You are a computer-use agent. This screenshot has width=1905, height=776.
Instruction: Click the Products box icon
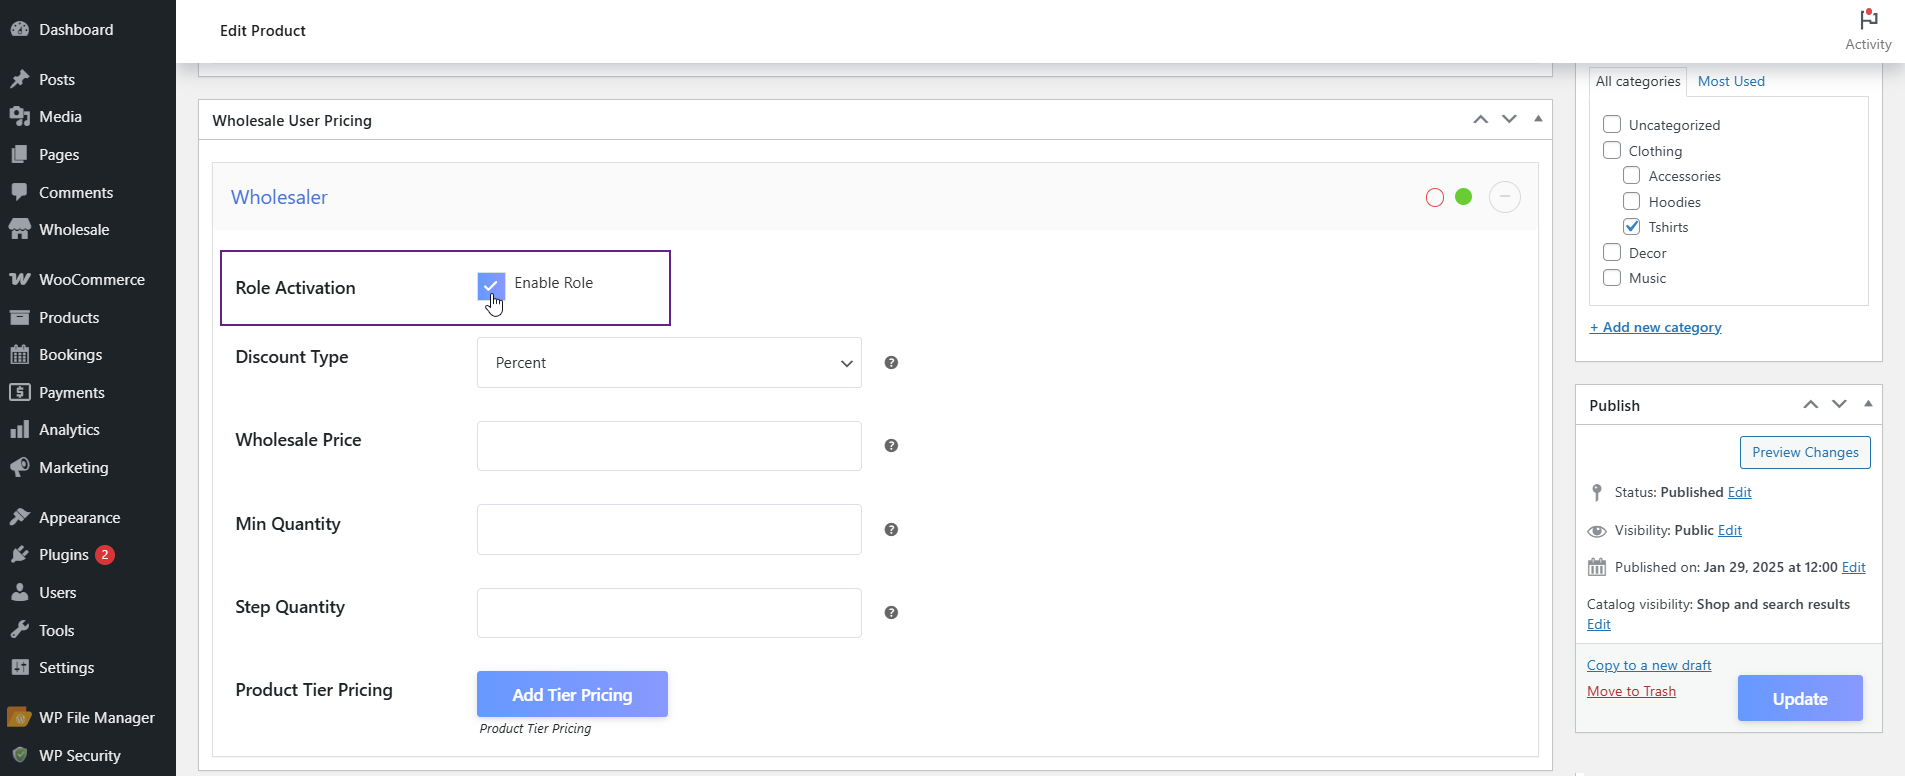coord(19,317)
